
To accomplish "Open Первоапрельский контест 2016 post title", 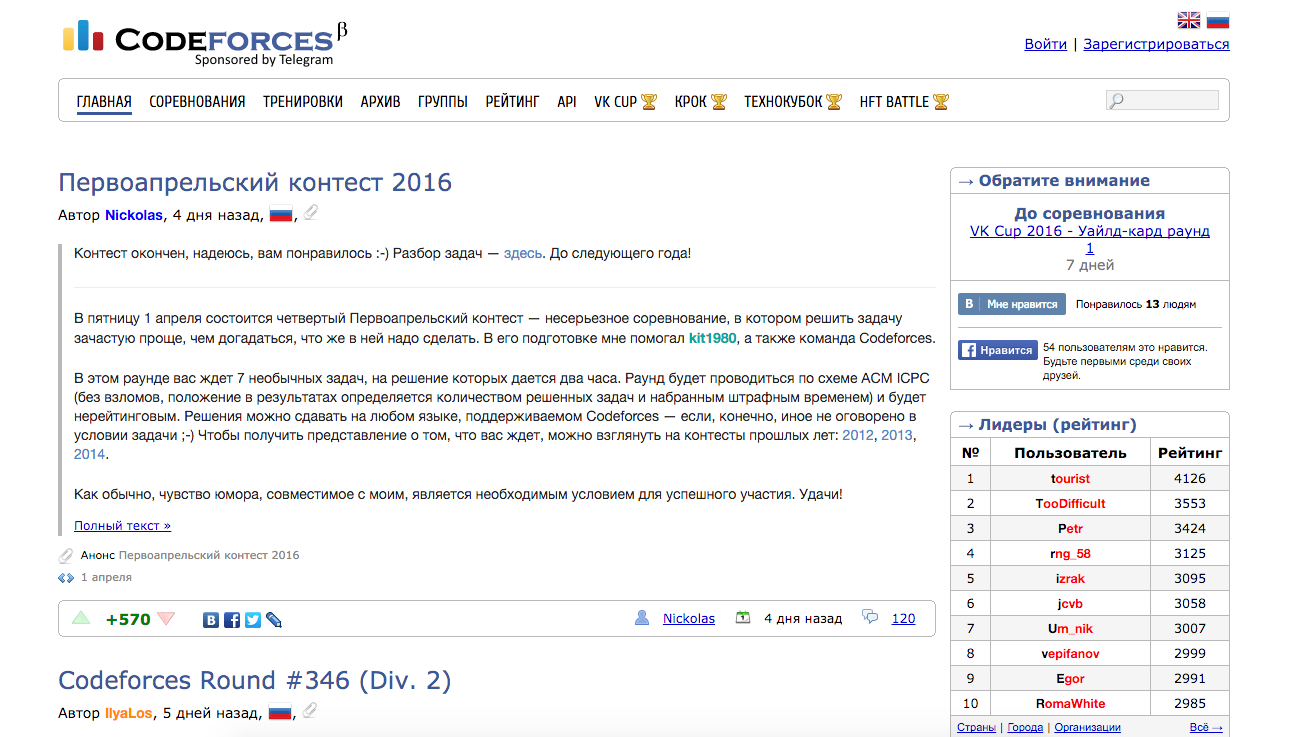I will (255, 182).
